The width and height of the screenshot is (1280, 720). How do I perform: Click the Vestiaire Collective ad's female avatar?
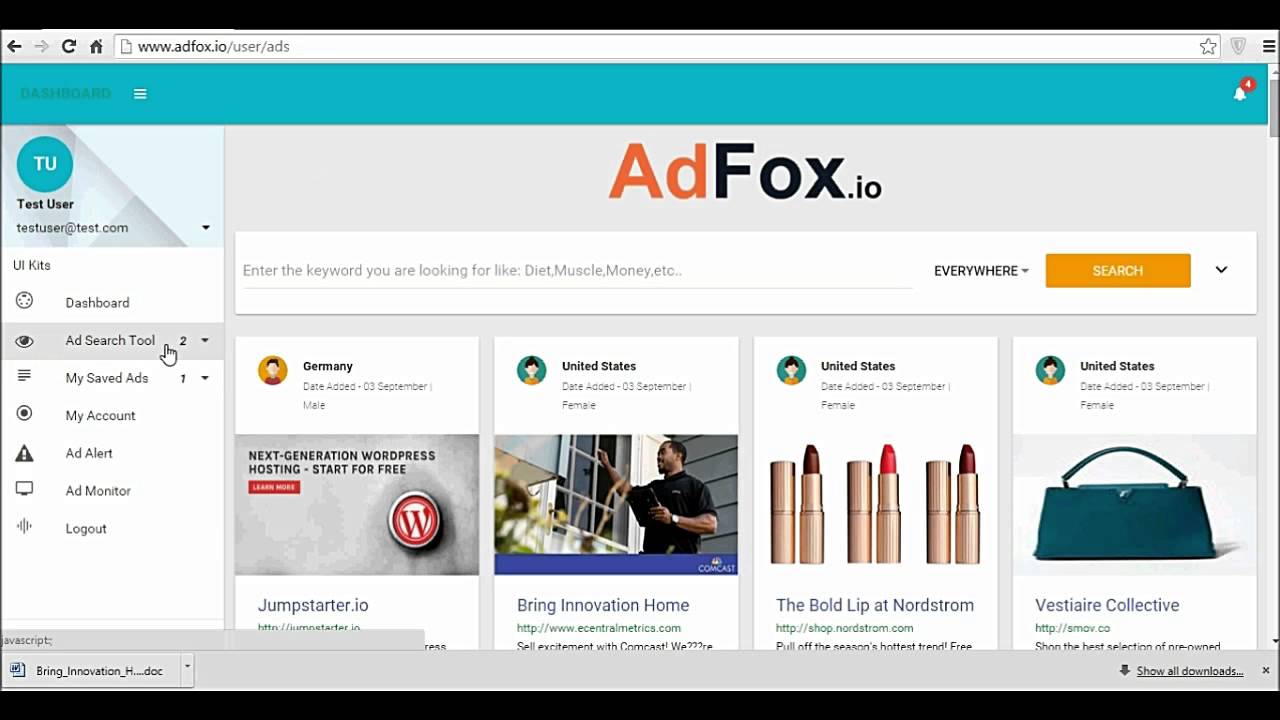click(x=1051, y=370)
